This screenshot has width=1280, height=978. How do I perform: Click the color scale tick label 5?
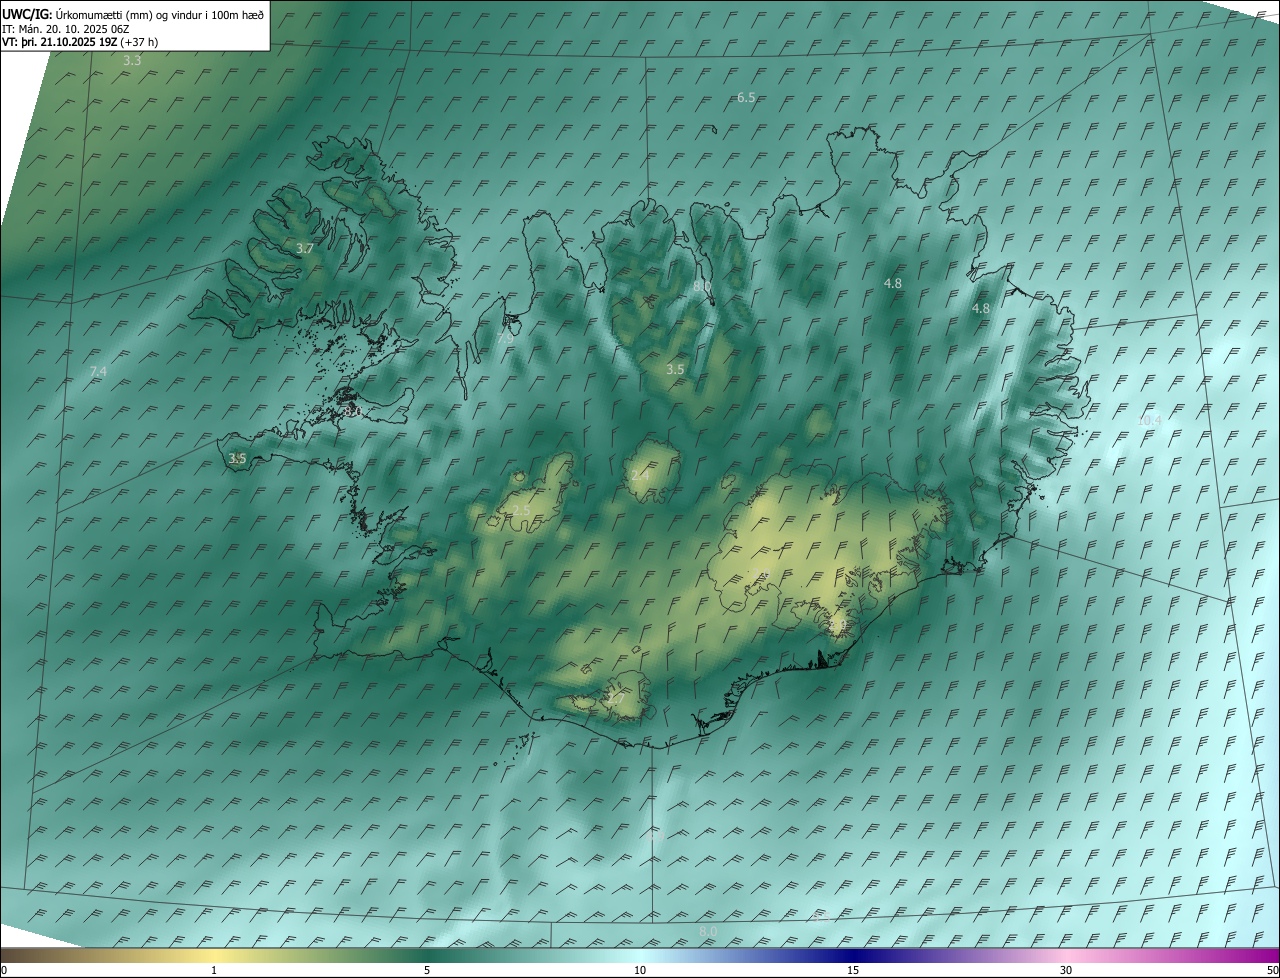point(427,970)
